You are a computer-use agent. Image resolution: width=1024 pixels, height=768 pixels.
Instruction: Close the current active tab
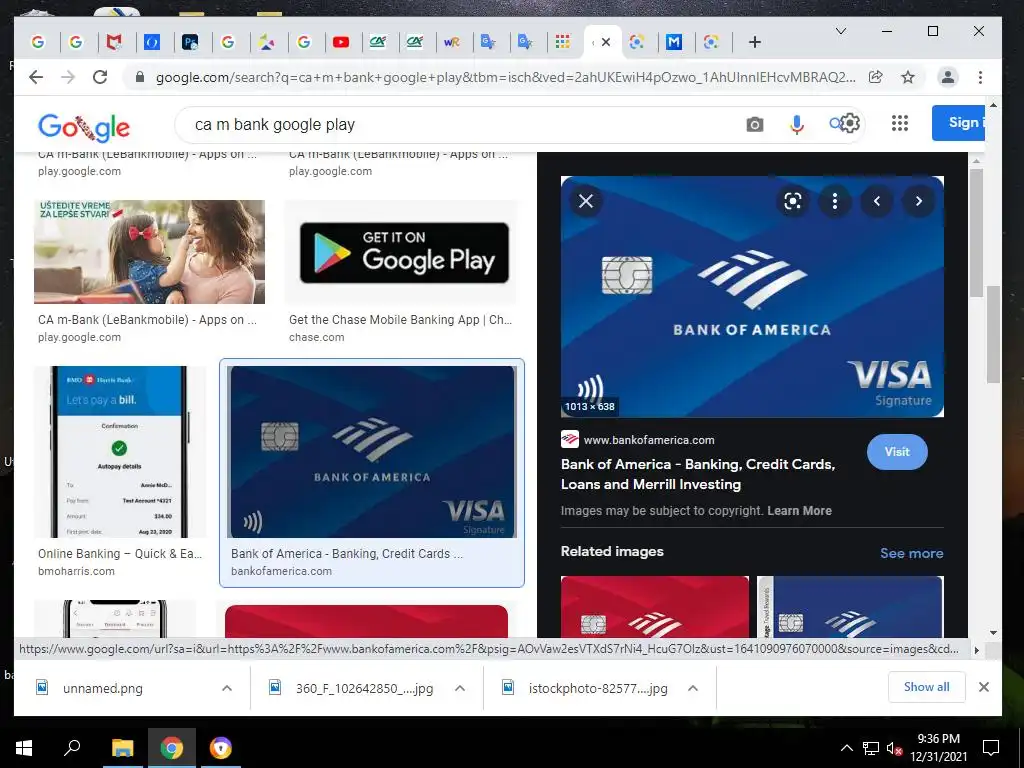tap(606, 42)
